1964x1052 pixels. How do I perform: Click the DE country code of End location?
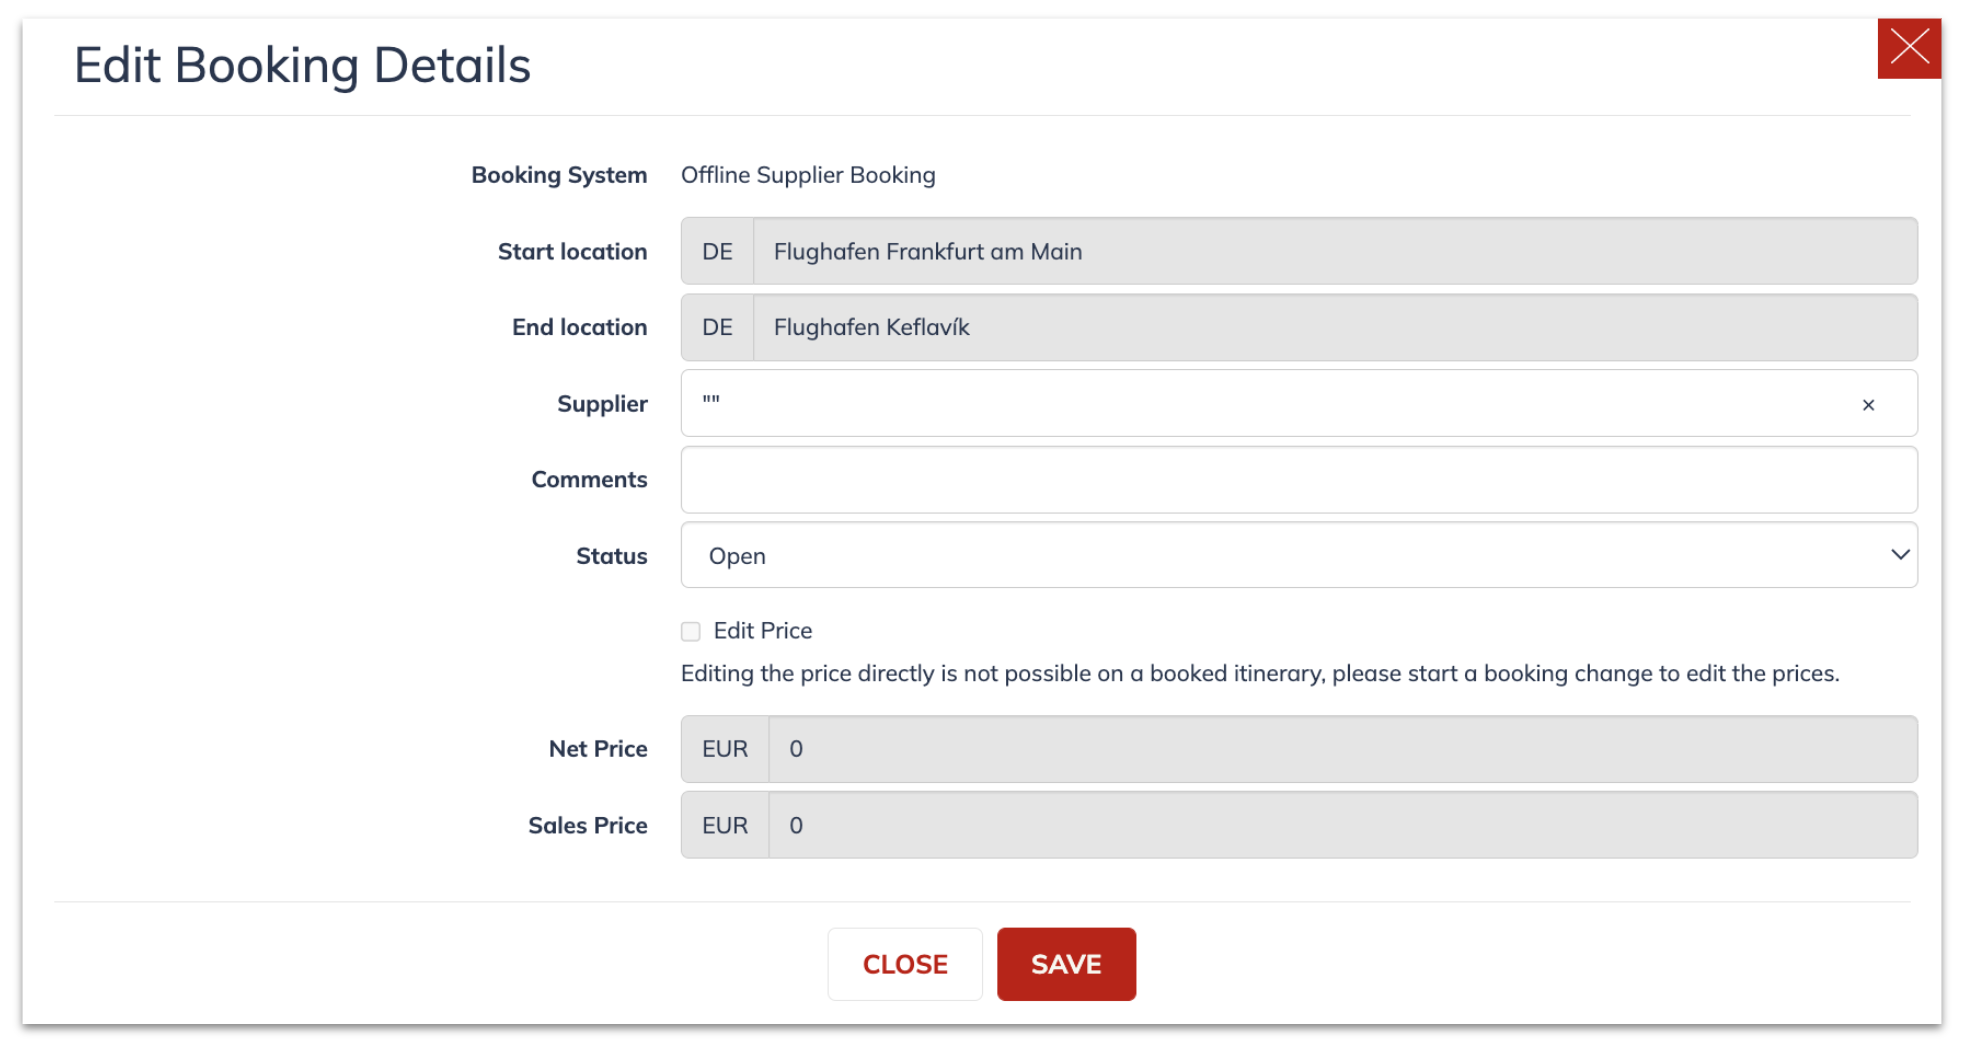(x=717, y=327)
